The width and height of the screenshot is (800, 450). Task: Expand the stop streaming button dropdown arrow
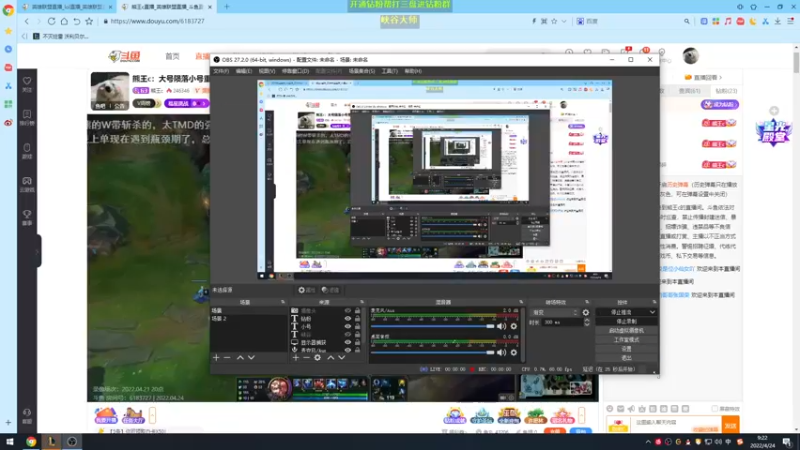click(652, 312)
